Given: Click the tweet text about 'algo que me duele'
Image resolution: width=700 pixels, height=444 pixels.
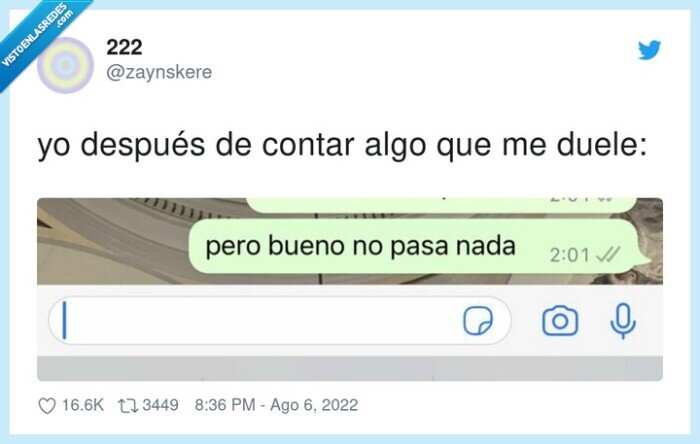Looking at the screenshot, I should click(x=342, y=146).
